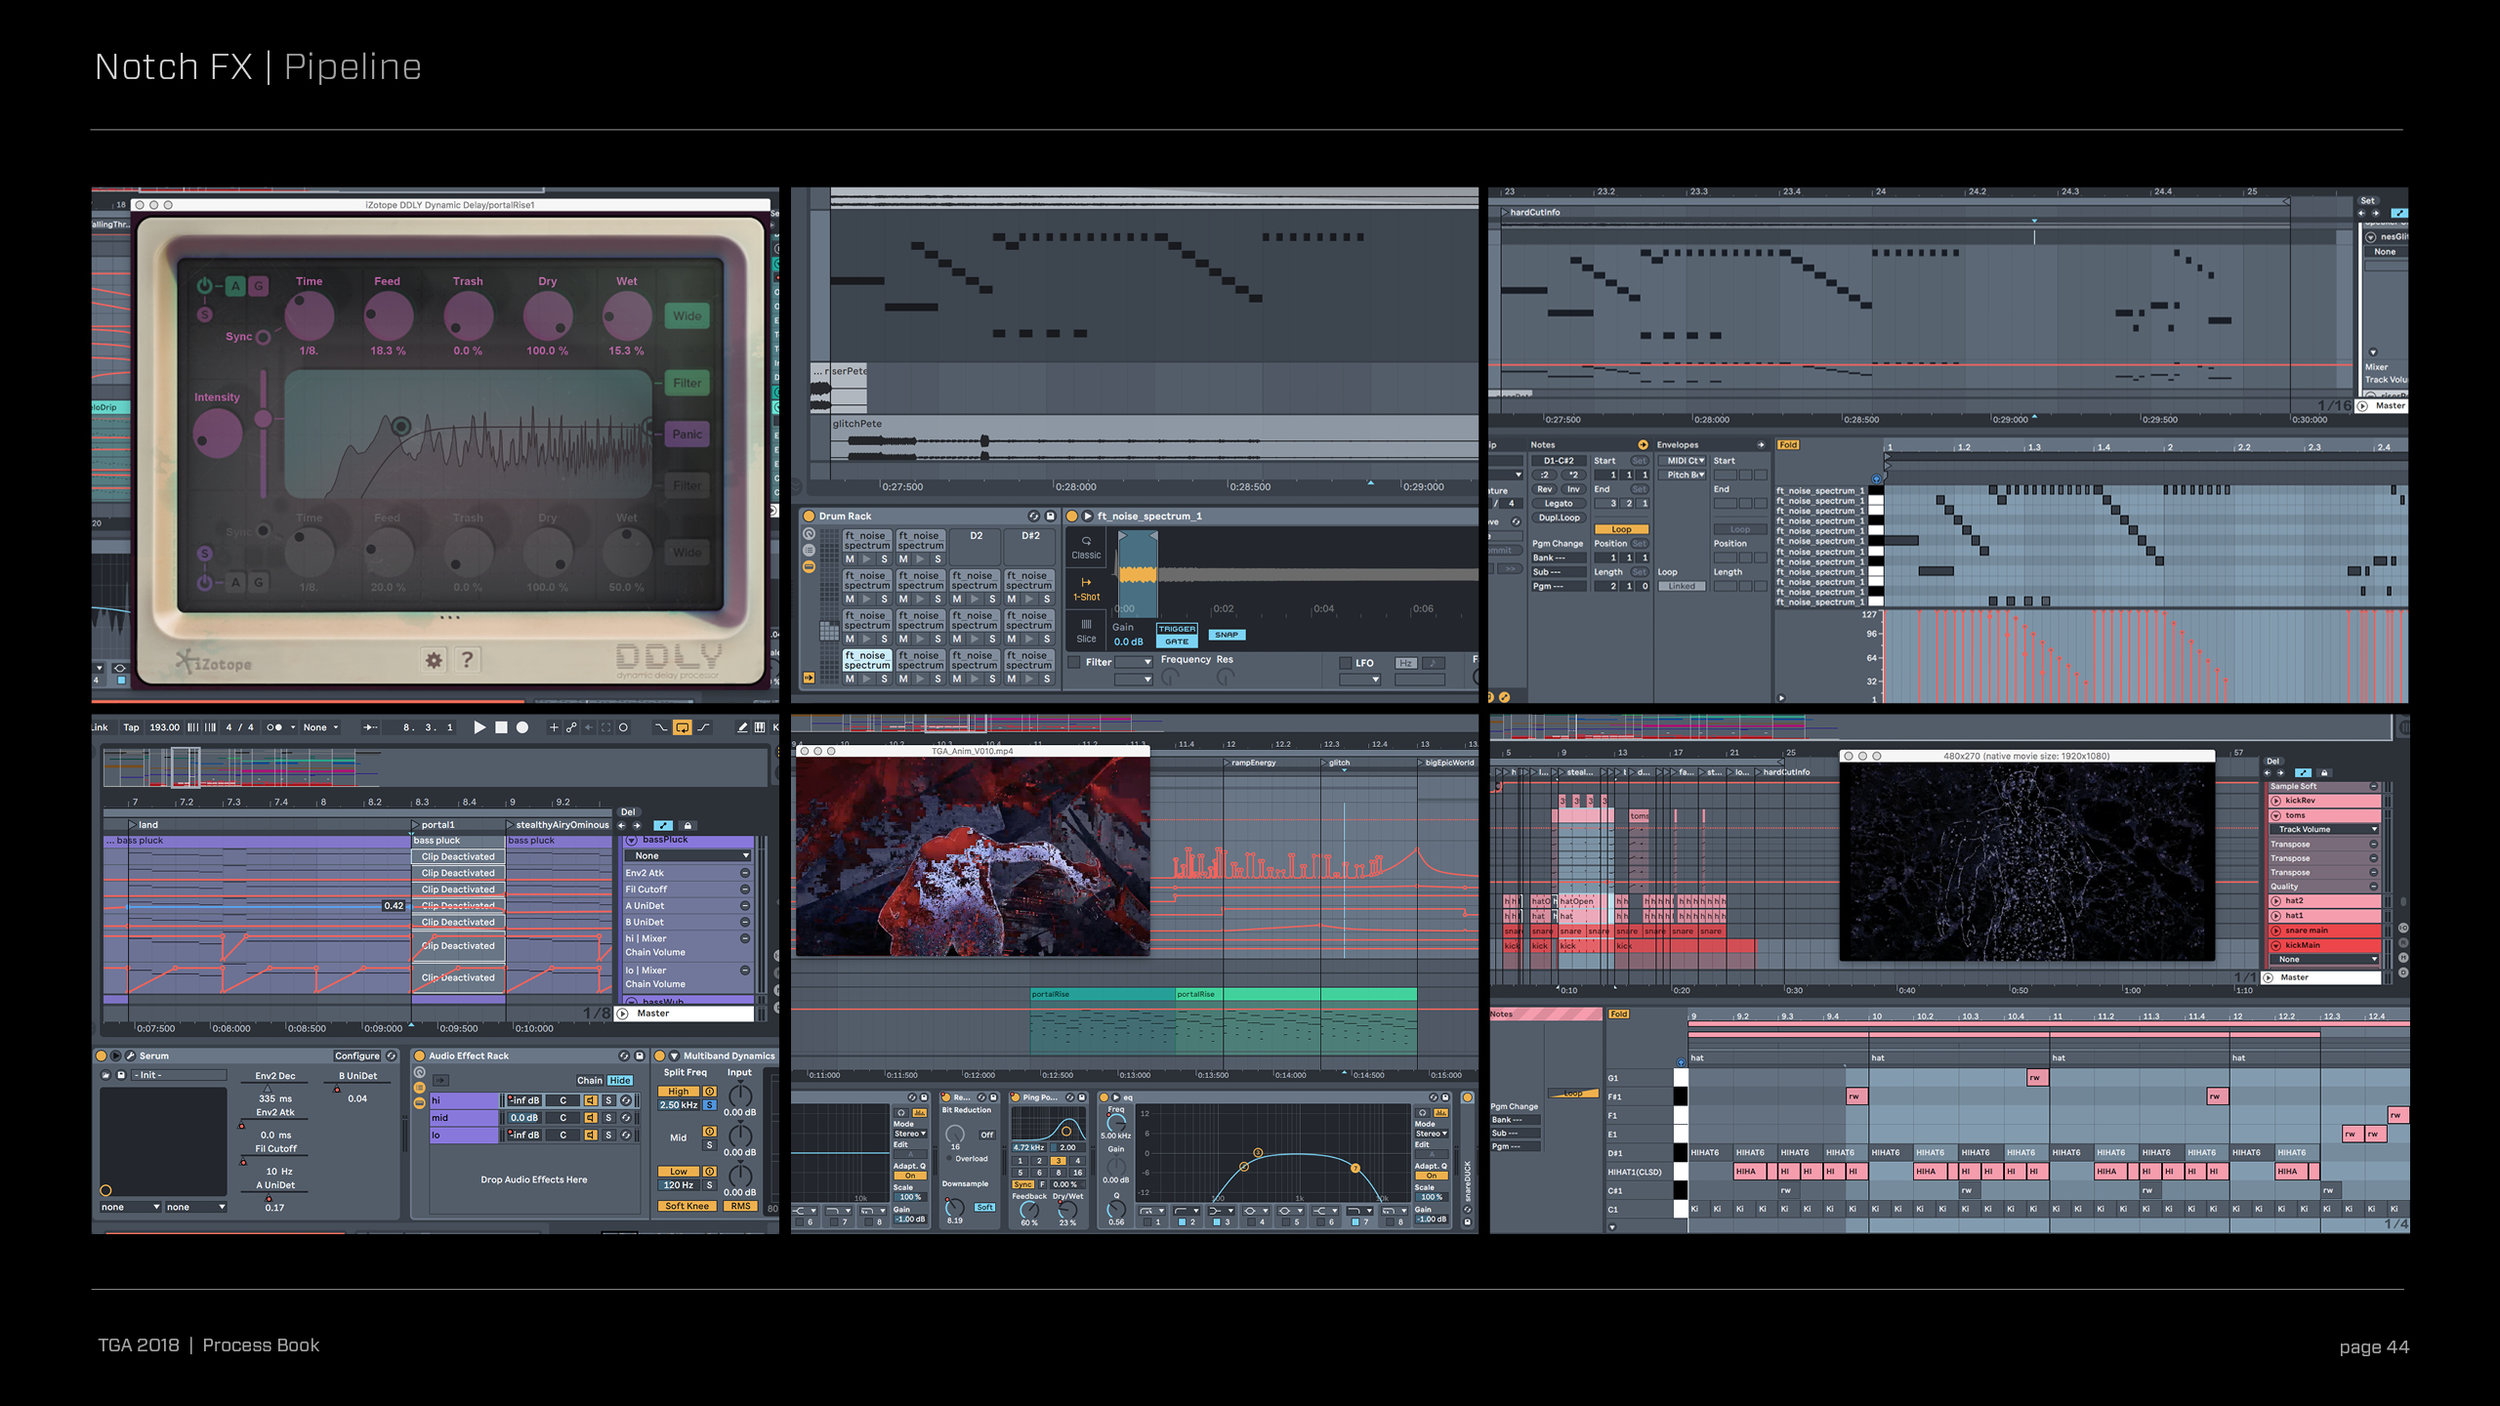Click the 193.00 tempo field
Image resolution: width=2500 pixels, height=1406 pixels.
click(165, 727)
